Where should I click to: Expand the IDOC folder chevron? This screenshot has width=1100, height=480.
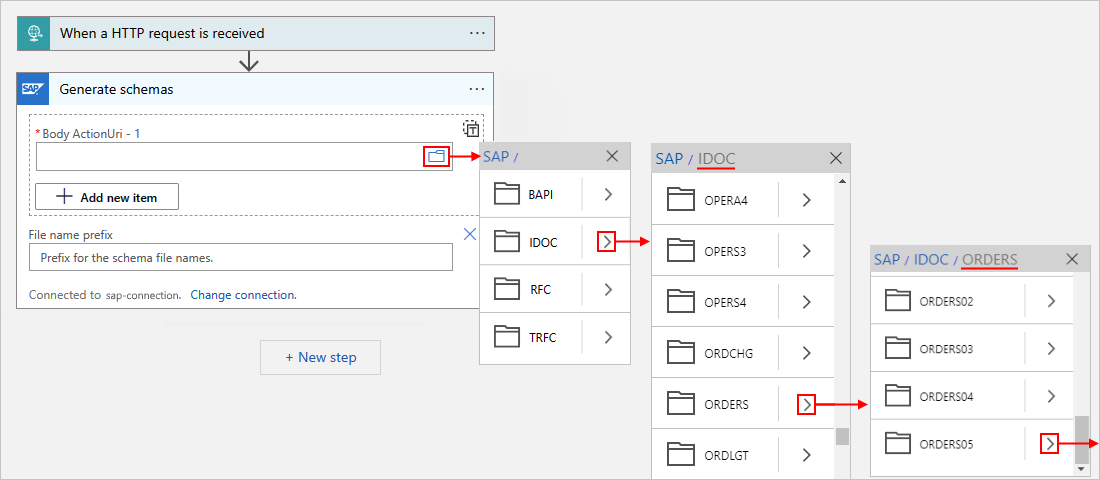(607, 242)
